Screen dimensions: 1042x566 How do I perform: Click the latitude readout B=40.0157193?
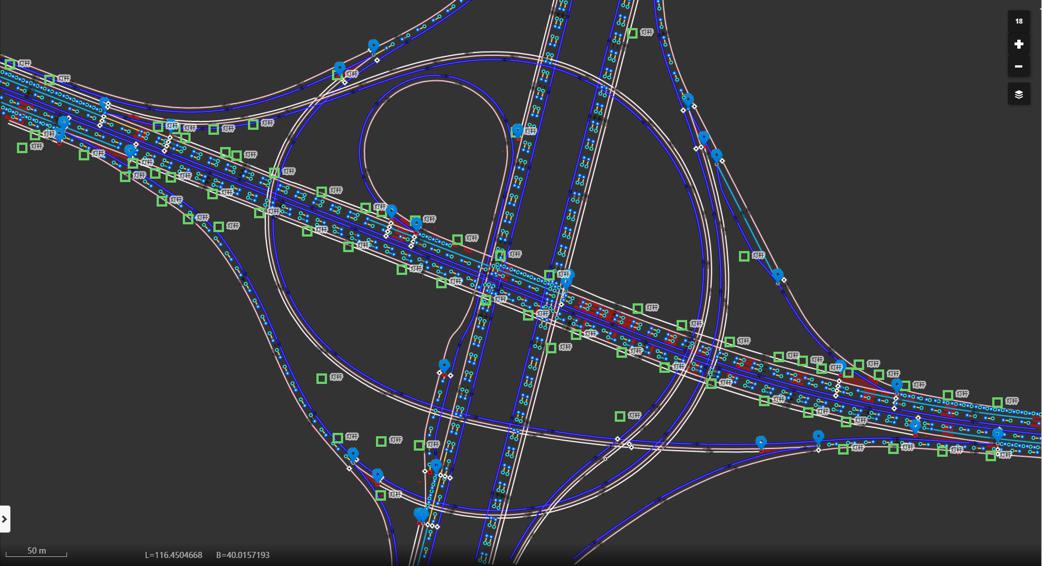(243, 555)
